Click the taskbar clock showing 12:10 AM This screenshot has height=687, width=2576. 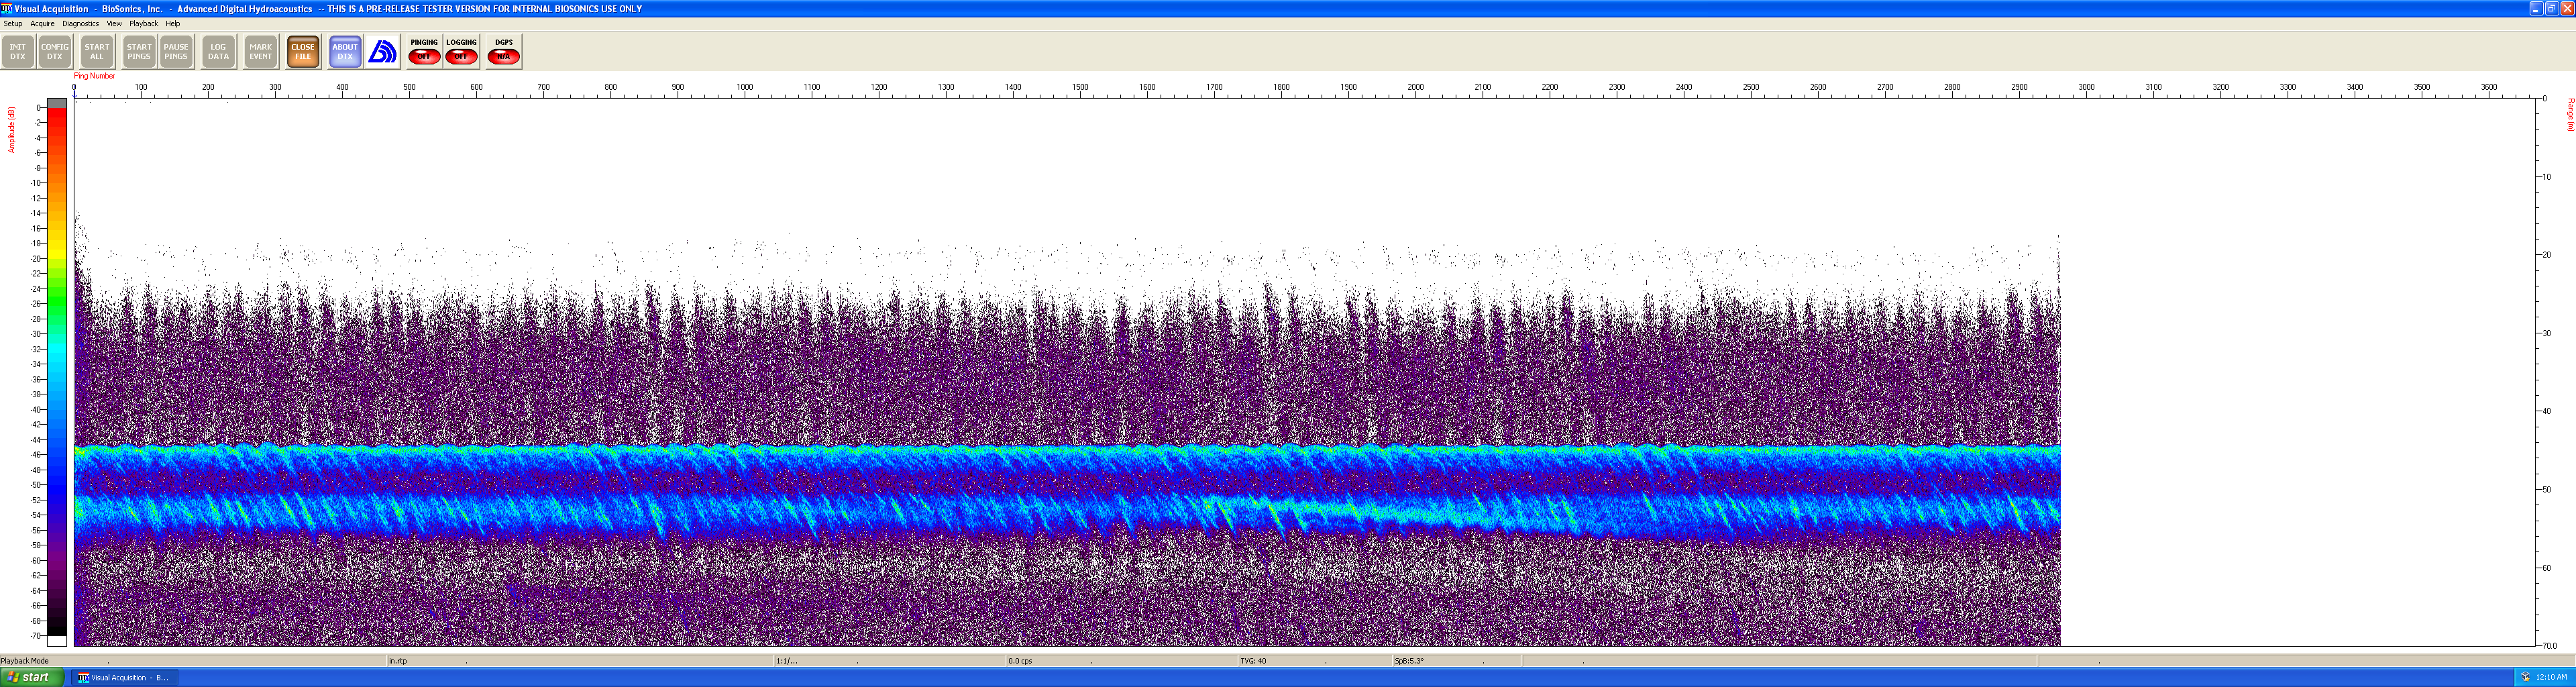pyautogui.click(x=2551, y=677)
